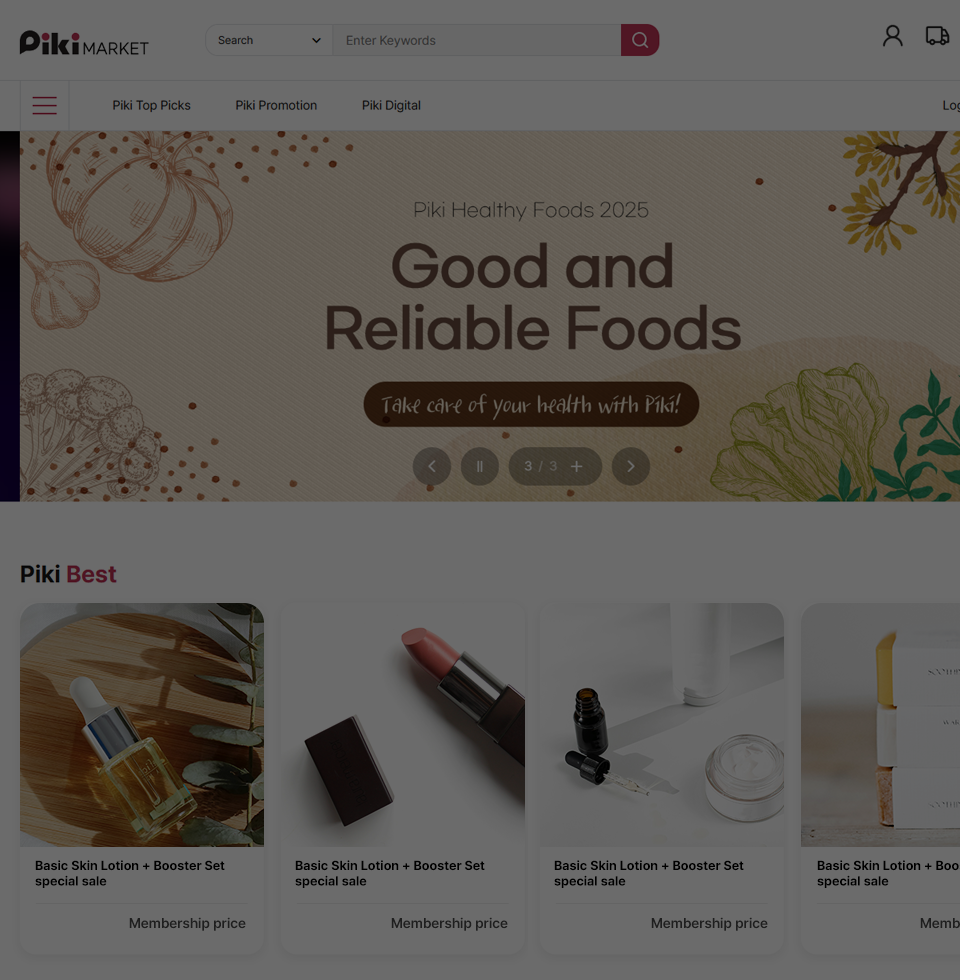Expand the Search category dropdown
960x980 pixels.
(269, 40)
